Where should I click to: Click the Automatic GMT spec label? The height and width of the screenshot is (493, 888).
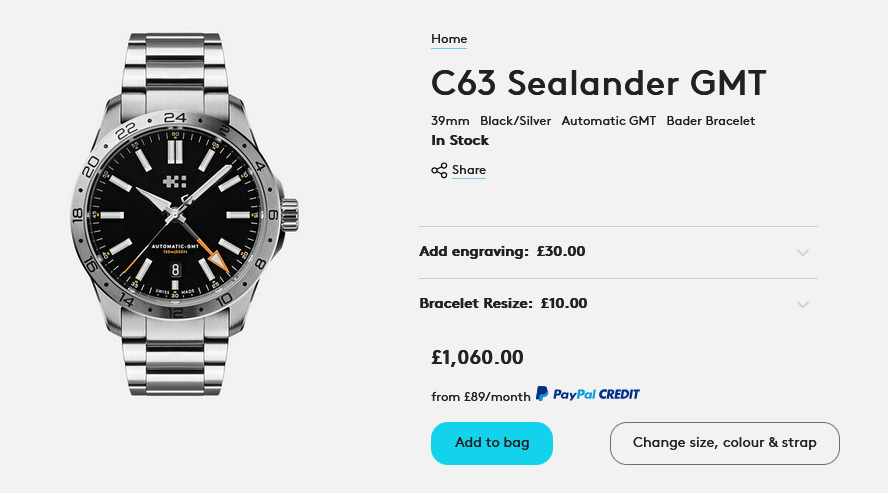click(x=608, y=121)
